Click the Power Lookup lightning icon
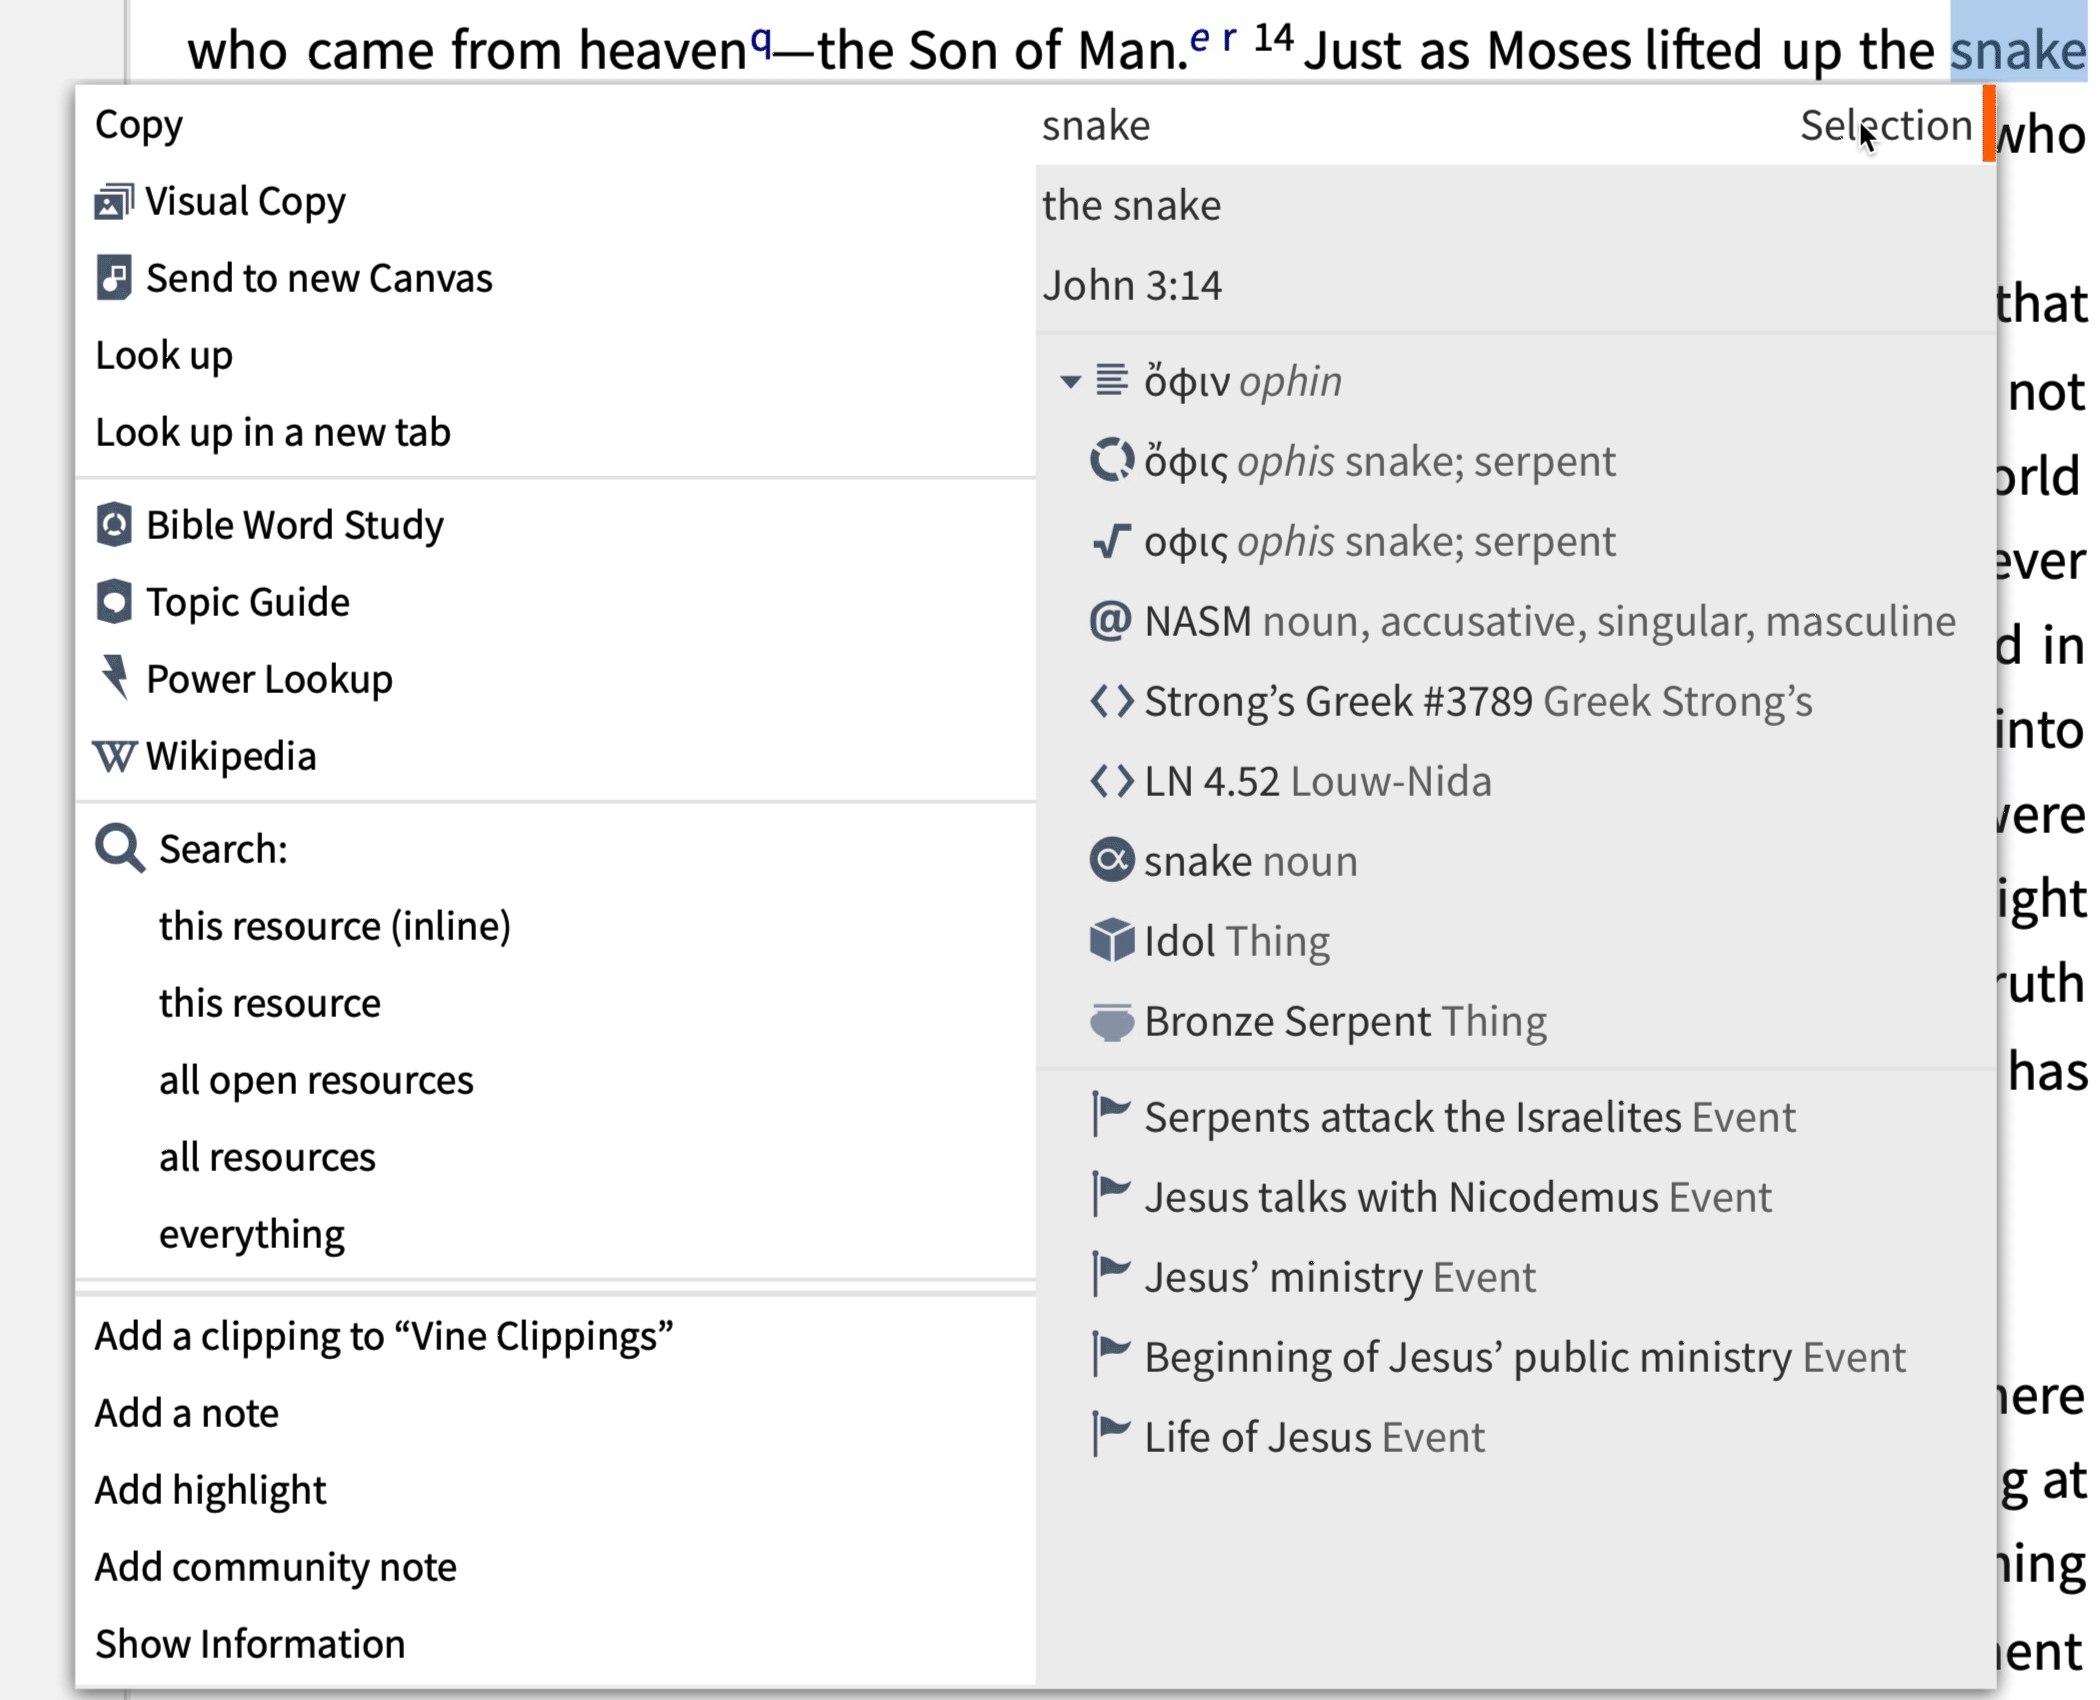This screenshot has height=1700, width=2100. click(115, 679)
